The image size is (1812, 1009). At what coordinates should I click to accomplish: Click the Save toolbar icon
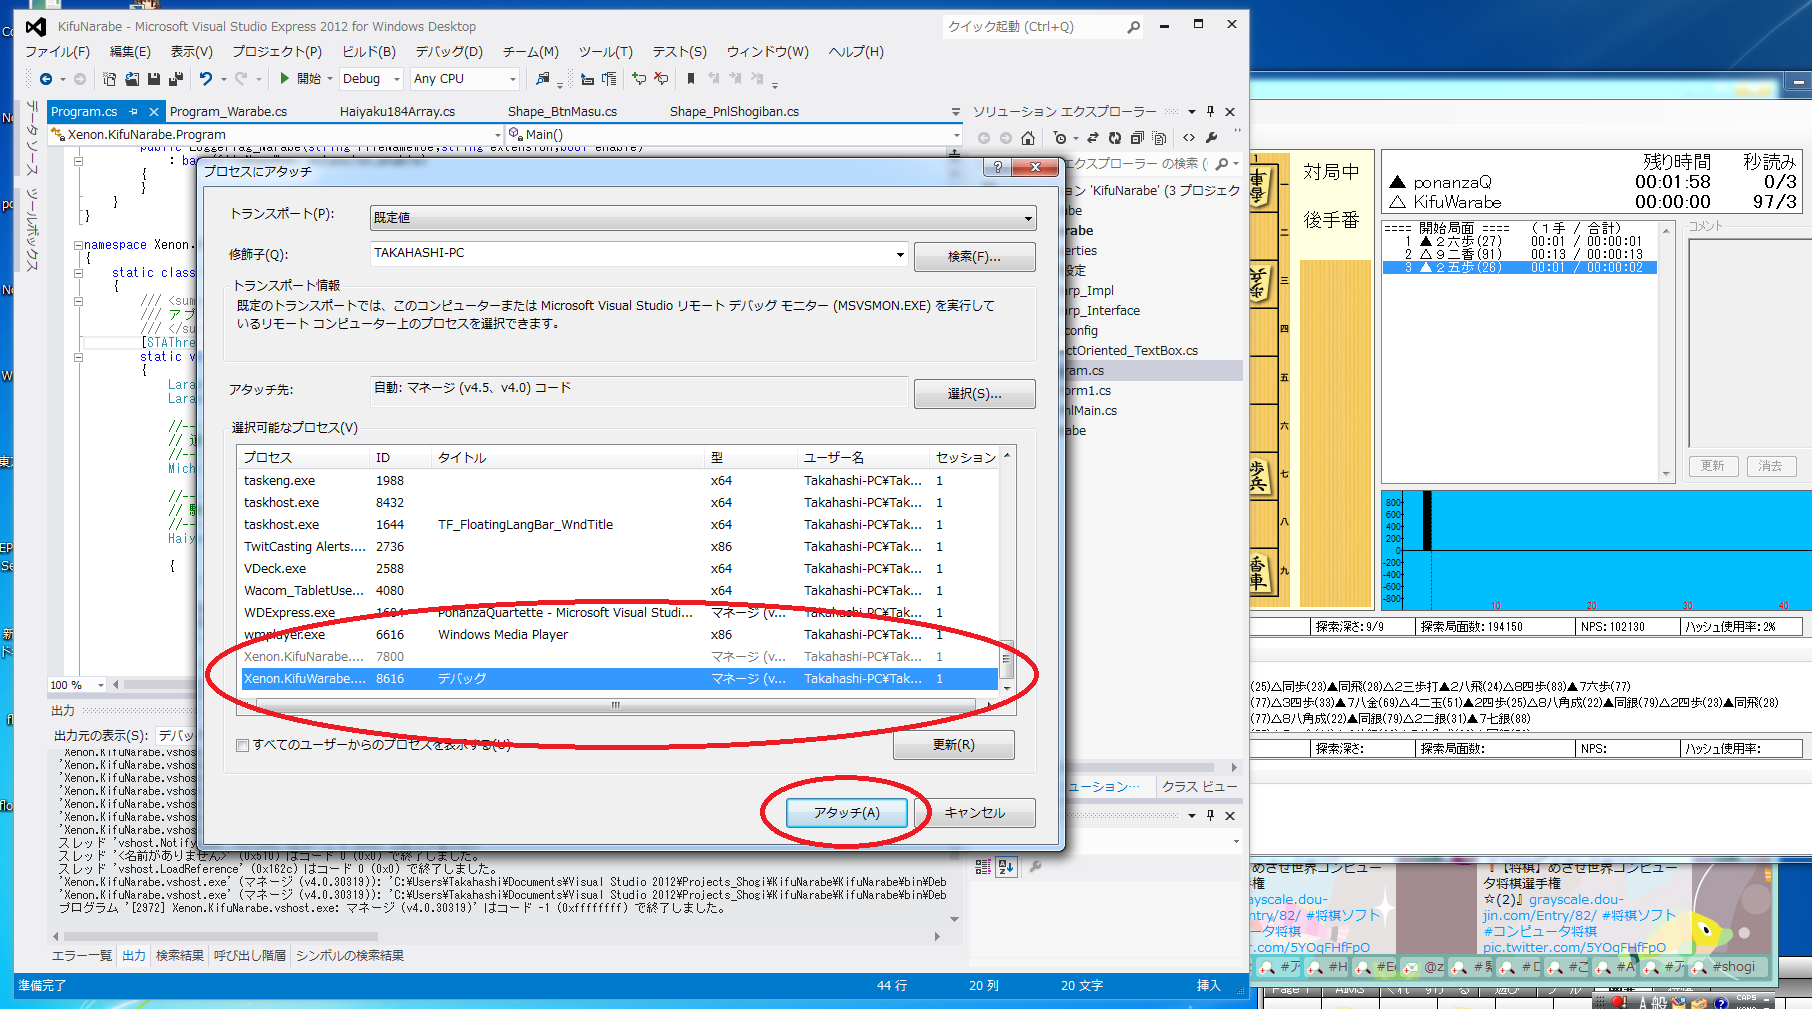coord(153,79)
